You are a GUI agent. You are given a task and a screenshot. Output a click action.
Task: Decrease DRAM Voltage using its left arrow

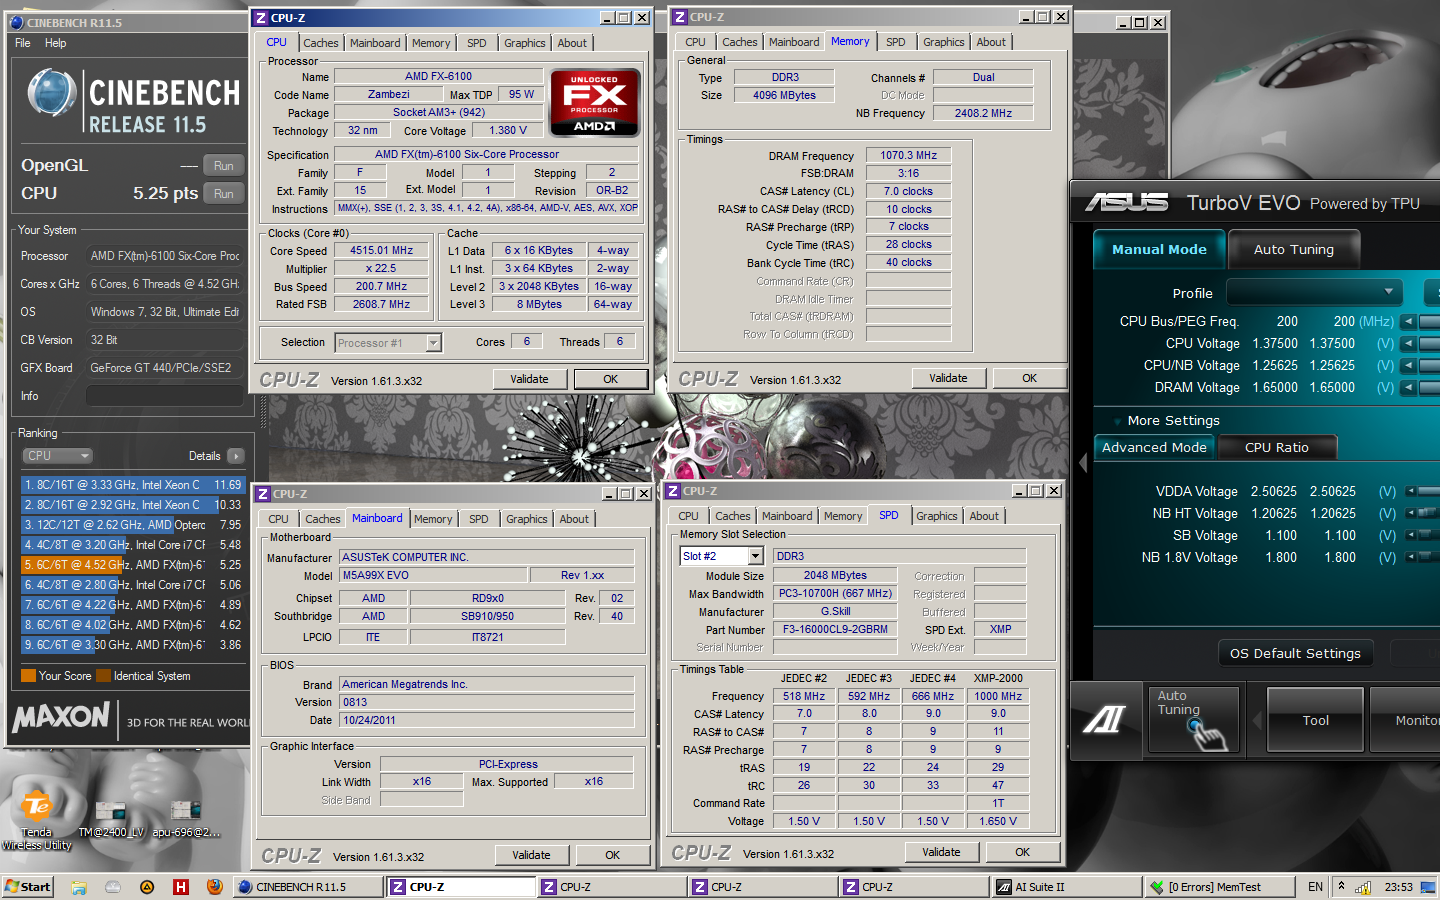coord(1408,388)
